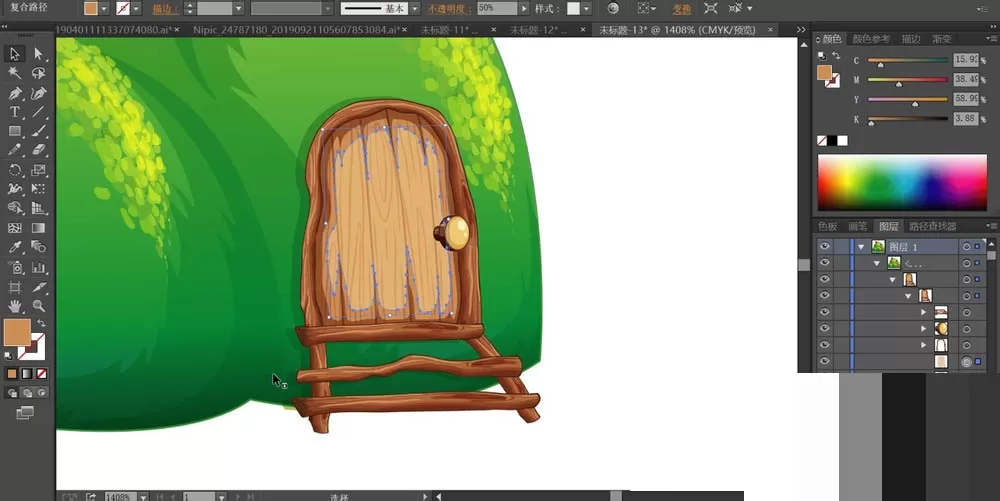
Task: Expand the door arch outline sublayer
Action: tap(923, 345)
